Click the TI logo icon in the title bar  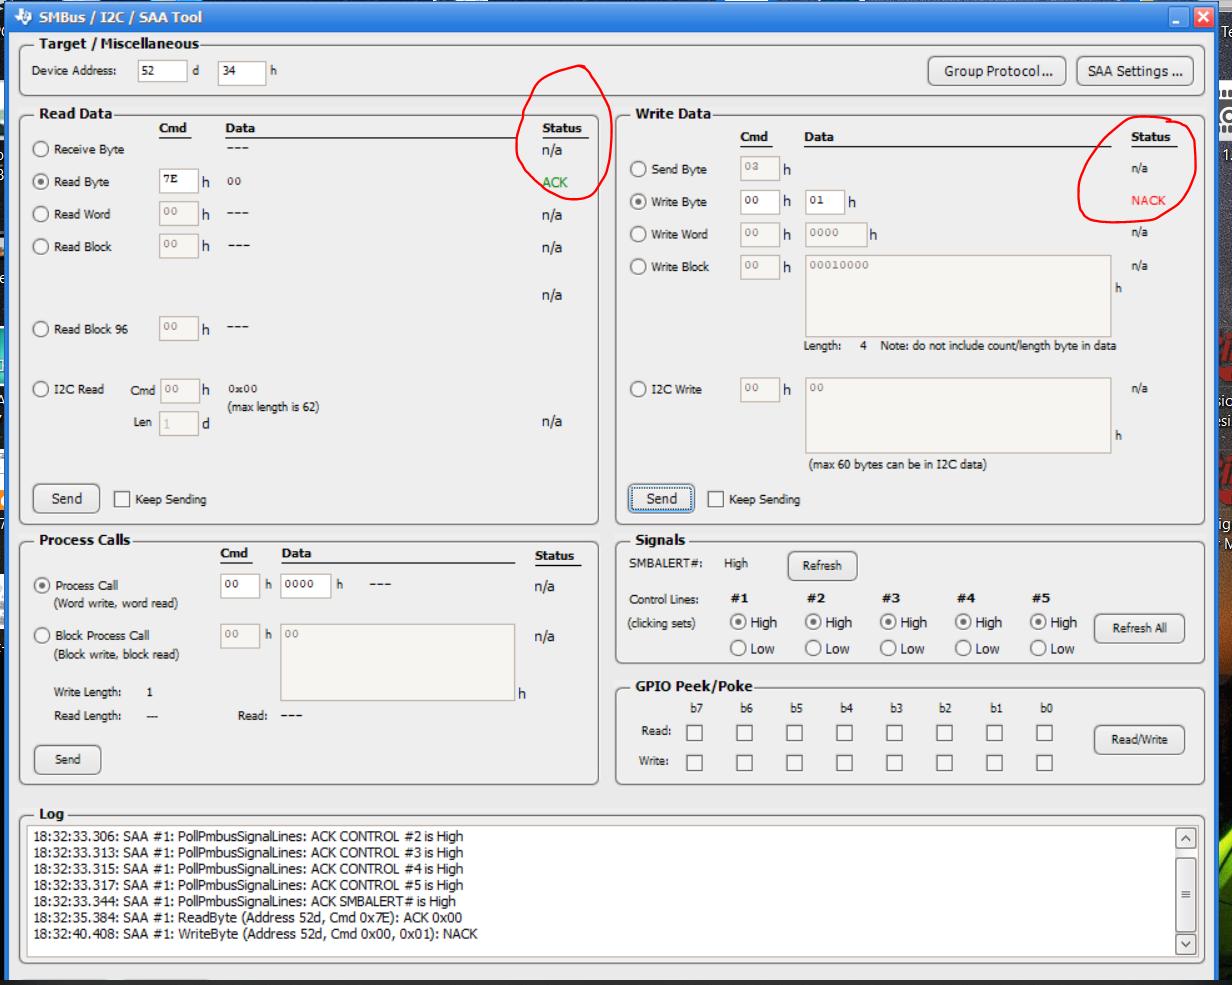[x=23, y=16]
